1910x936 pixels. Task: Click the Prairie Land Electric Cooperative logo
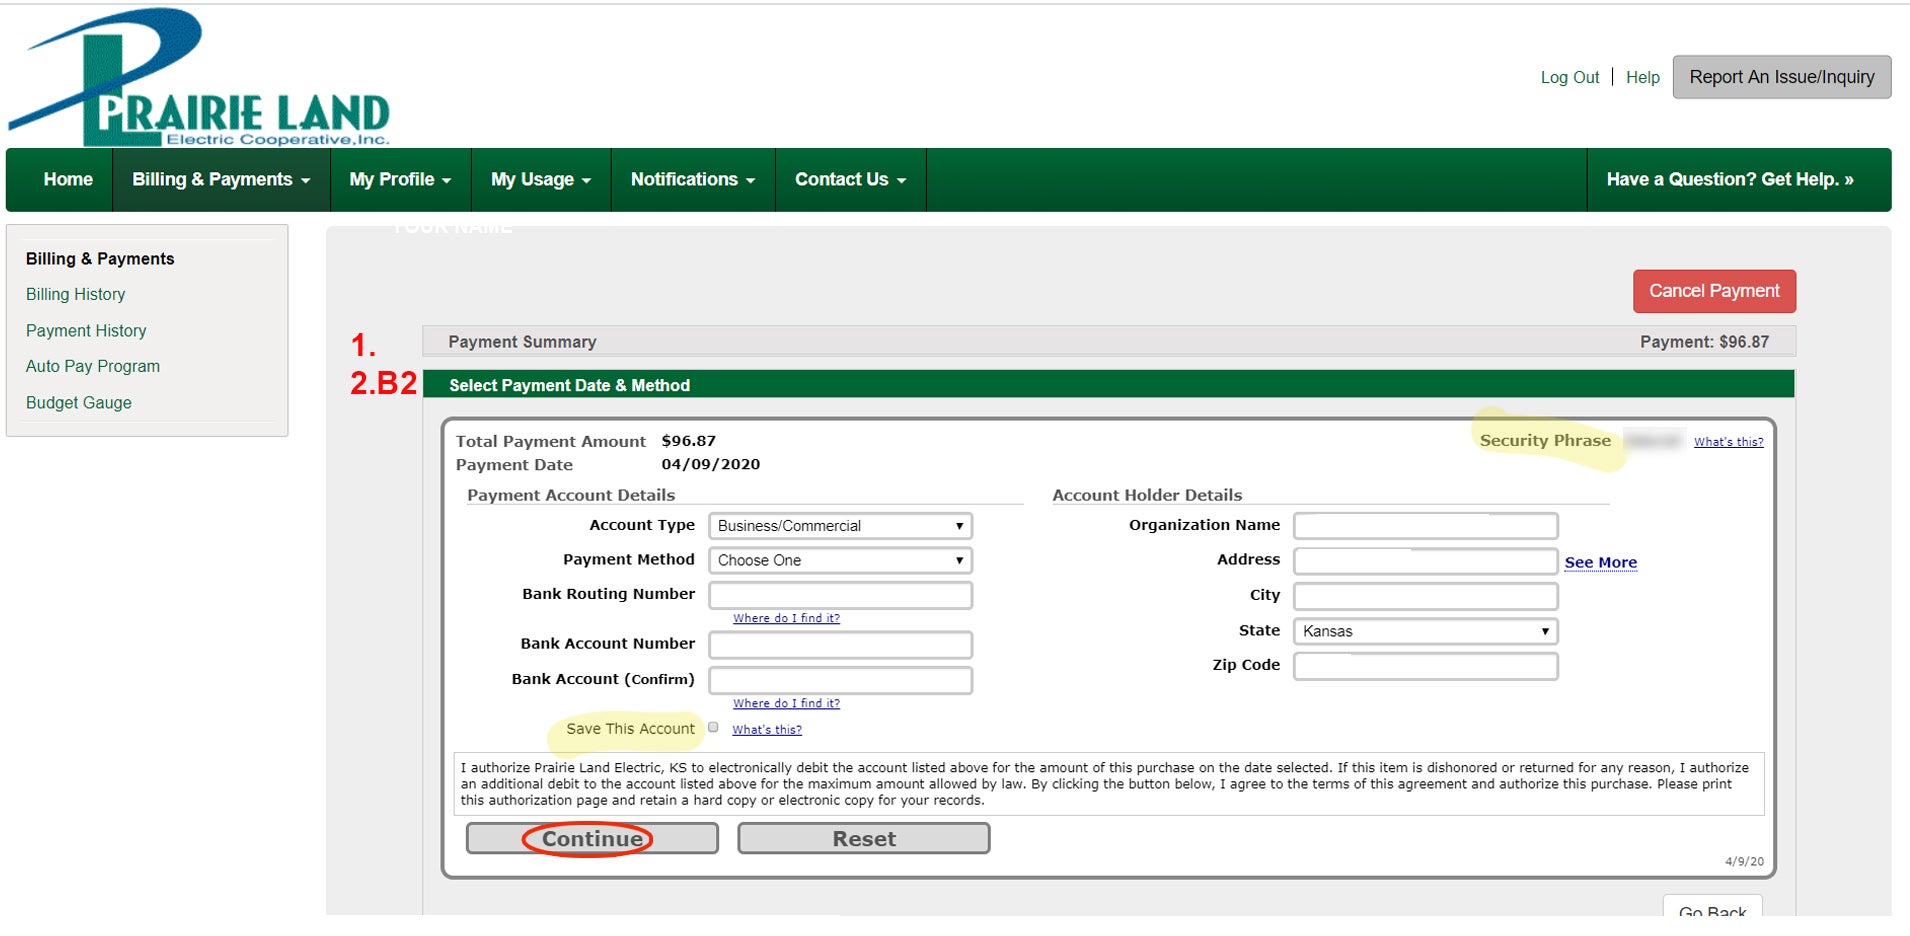[x=199, y=77]
